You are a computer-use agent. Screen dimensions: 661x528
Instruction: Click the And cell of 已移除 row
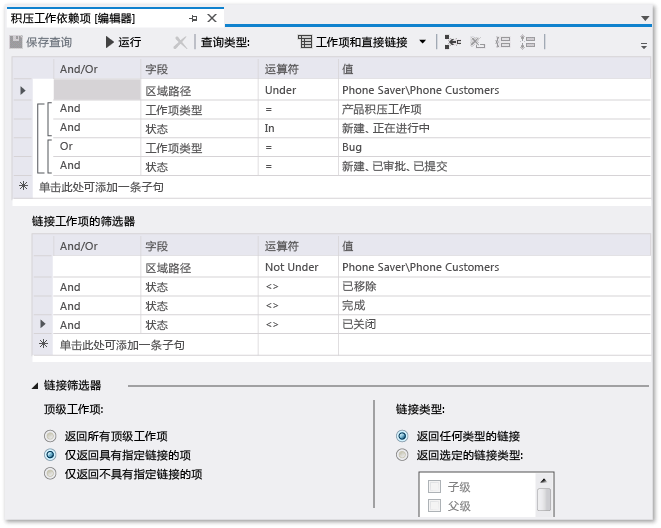[97, 287]
